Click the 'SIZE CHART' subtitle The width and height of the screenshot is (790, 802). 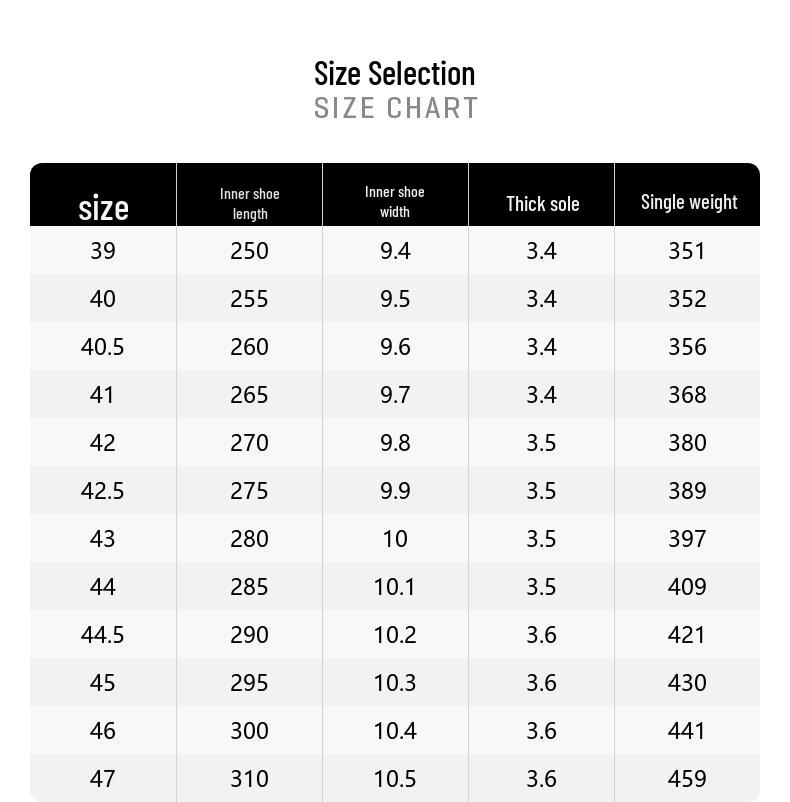396,108
